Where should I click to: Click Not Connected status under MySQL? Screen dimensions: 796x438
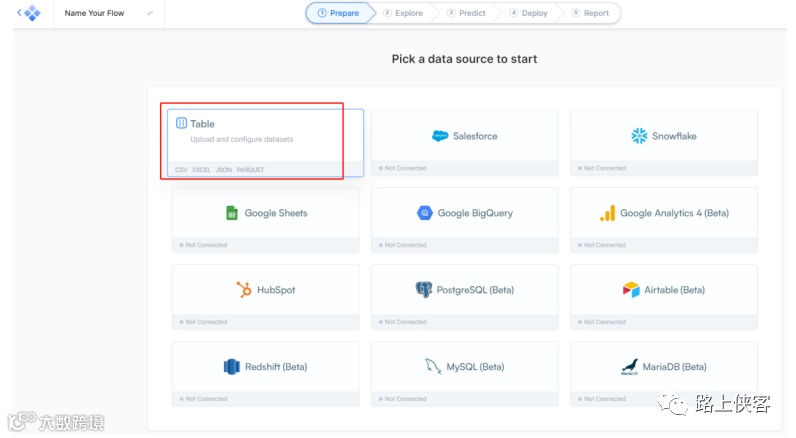click(403, 399)
